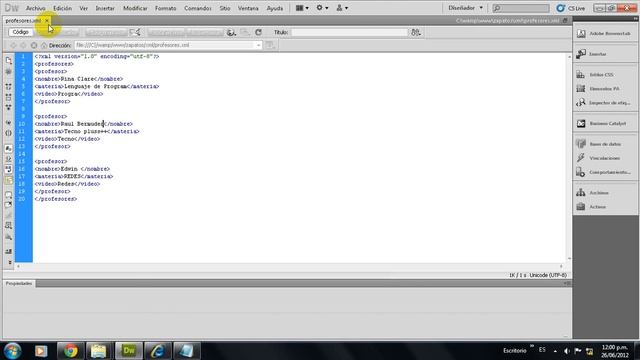640x360 pixels.
Task: Click the home icon beside Dirección
Action: (44, 45)
